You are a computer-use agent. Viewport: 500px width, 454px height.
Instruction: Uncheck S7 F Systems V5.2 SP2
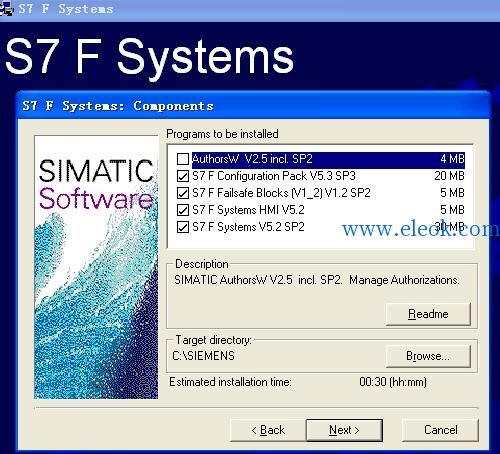click(183, 227)
